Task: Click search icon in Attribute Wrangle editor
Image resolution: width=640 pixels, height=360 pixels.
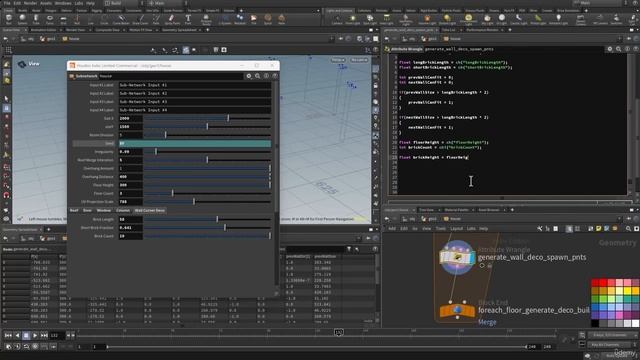Action: coord(618,49)
